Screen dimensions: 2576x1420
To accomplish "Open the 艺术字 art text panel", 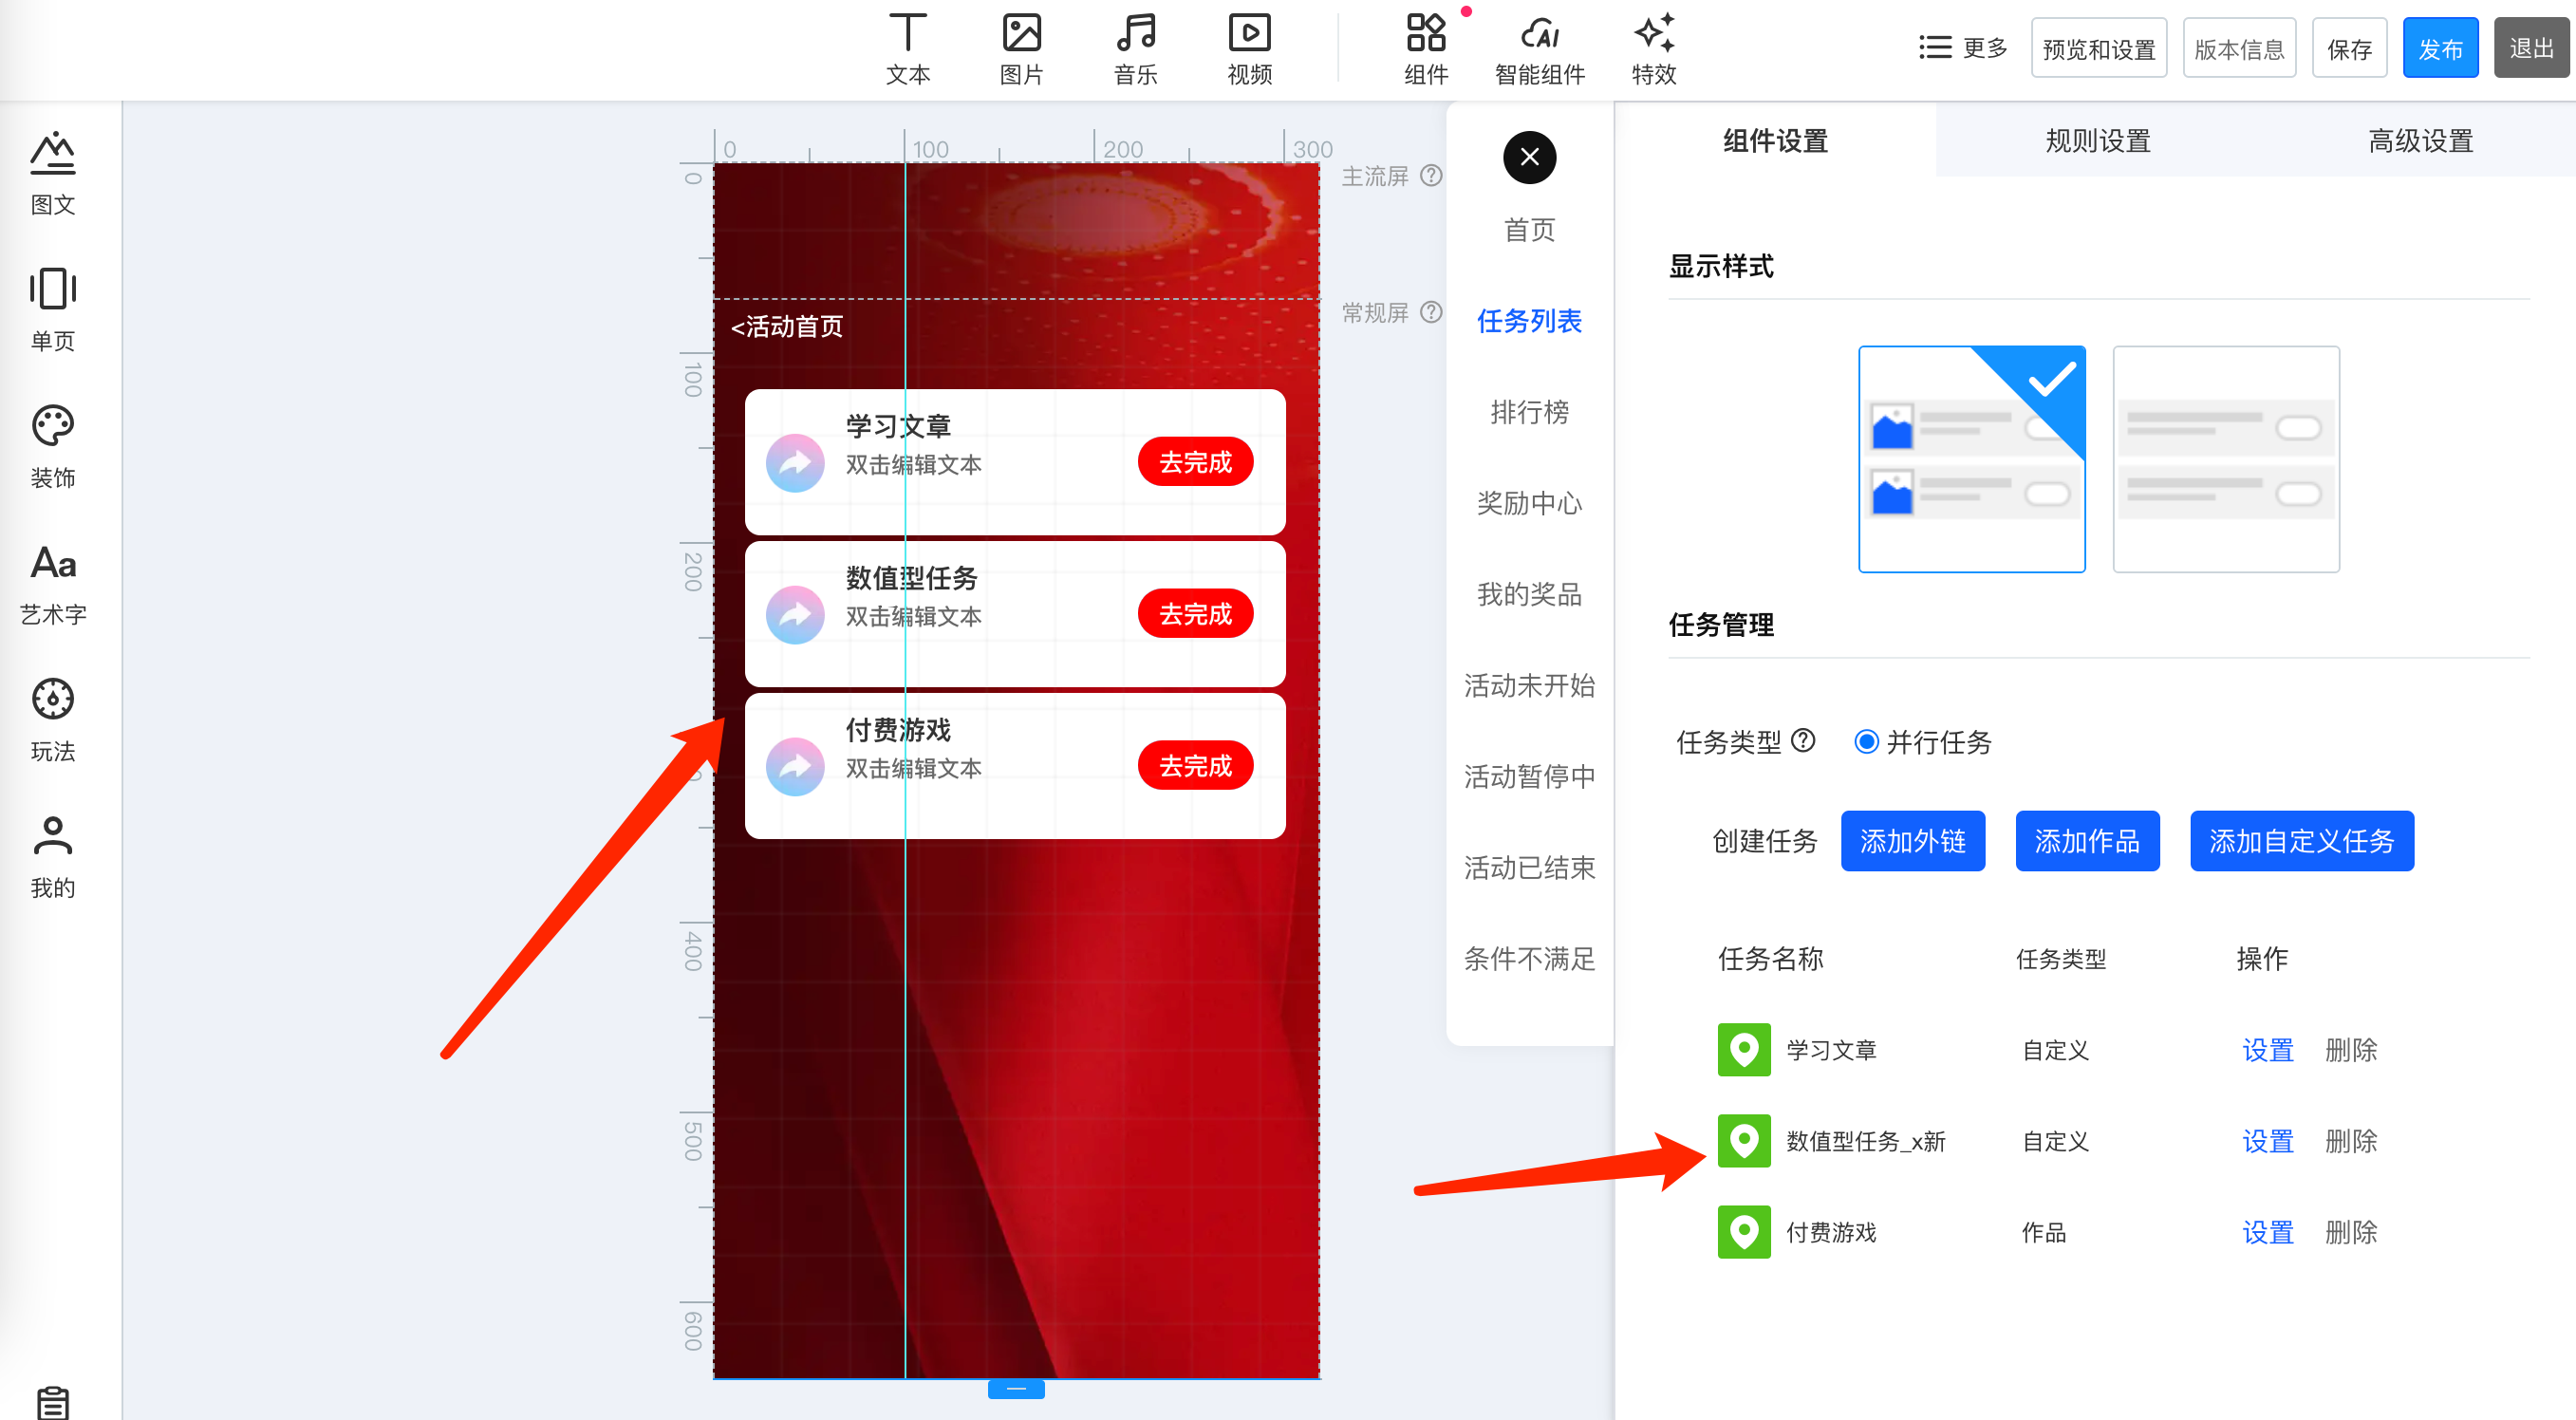I will point(52,584).
